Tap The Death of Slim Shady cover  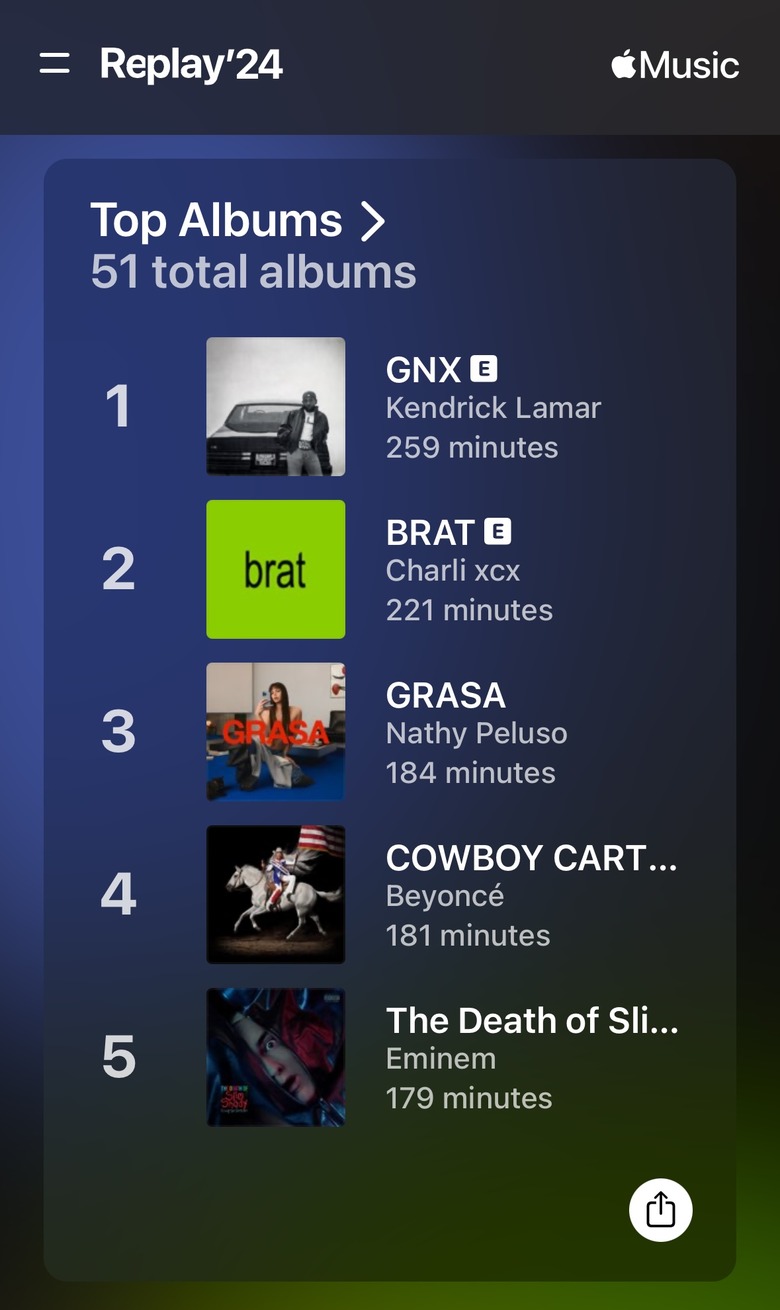pyautogui.click(x=276, y=1058)
